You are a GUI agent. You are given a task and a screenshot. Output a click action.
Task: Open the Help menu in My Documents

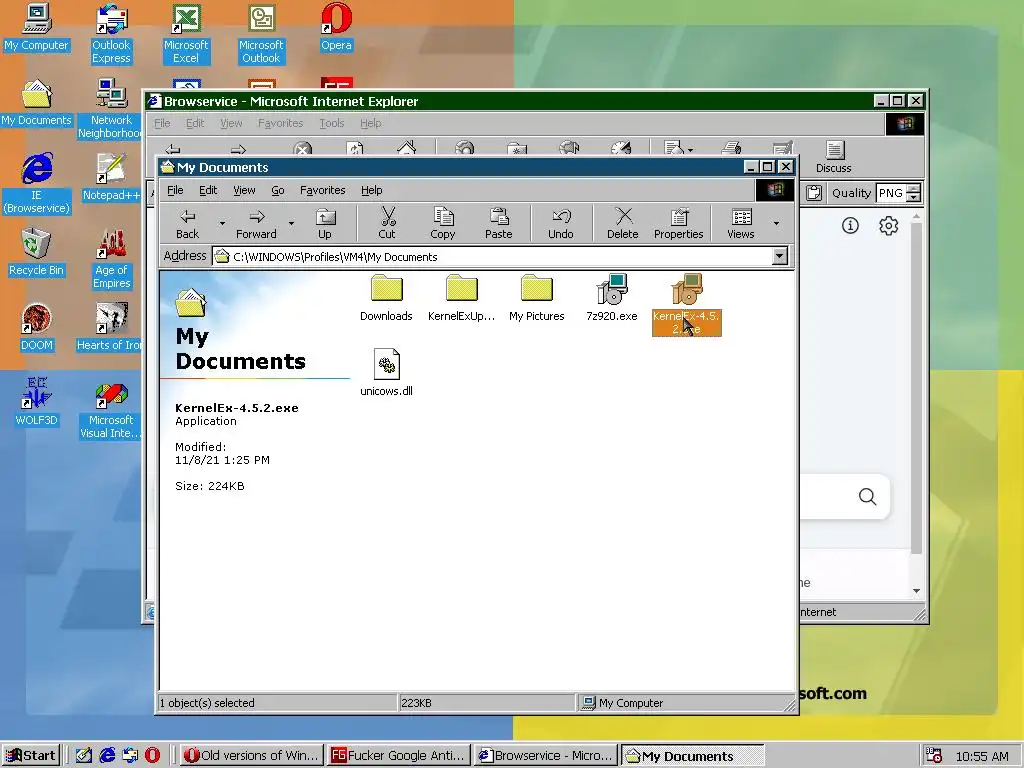coord(372,190)
